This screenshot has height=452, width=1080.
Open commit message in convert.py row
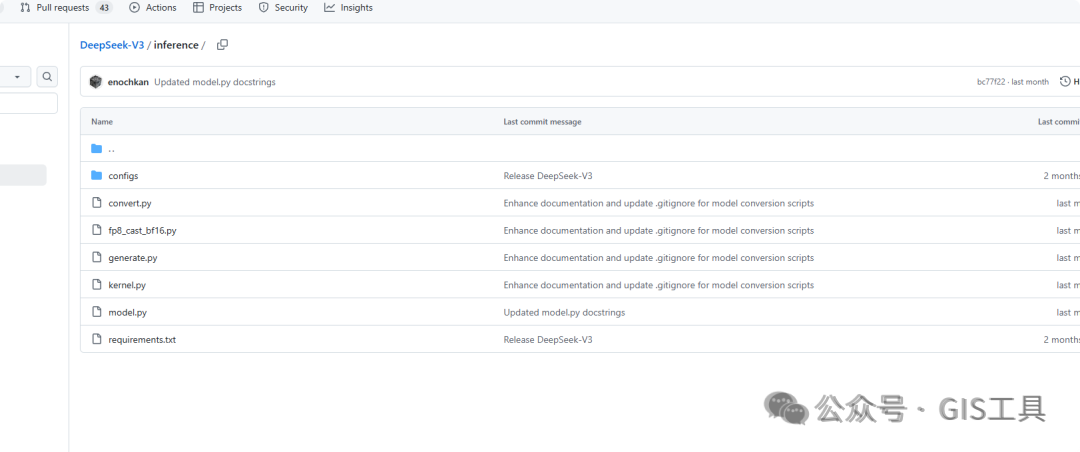(658, 203)
